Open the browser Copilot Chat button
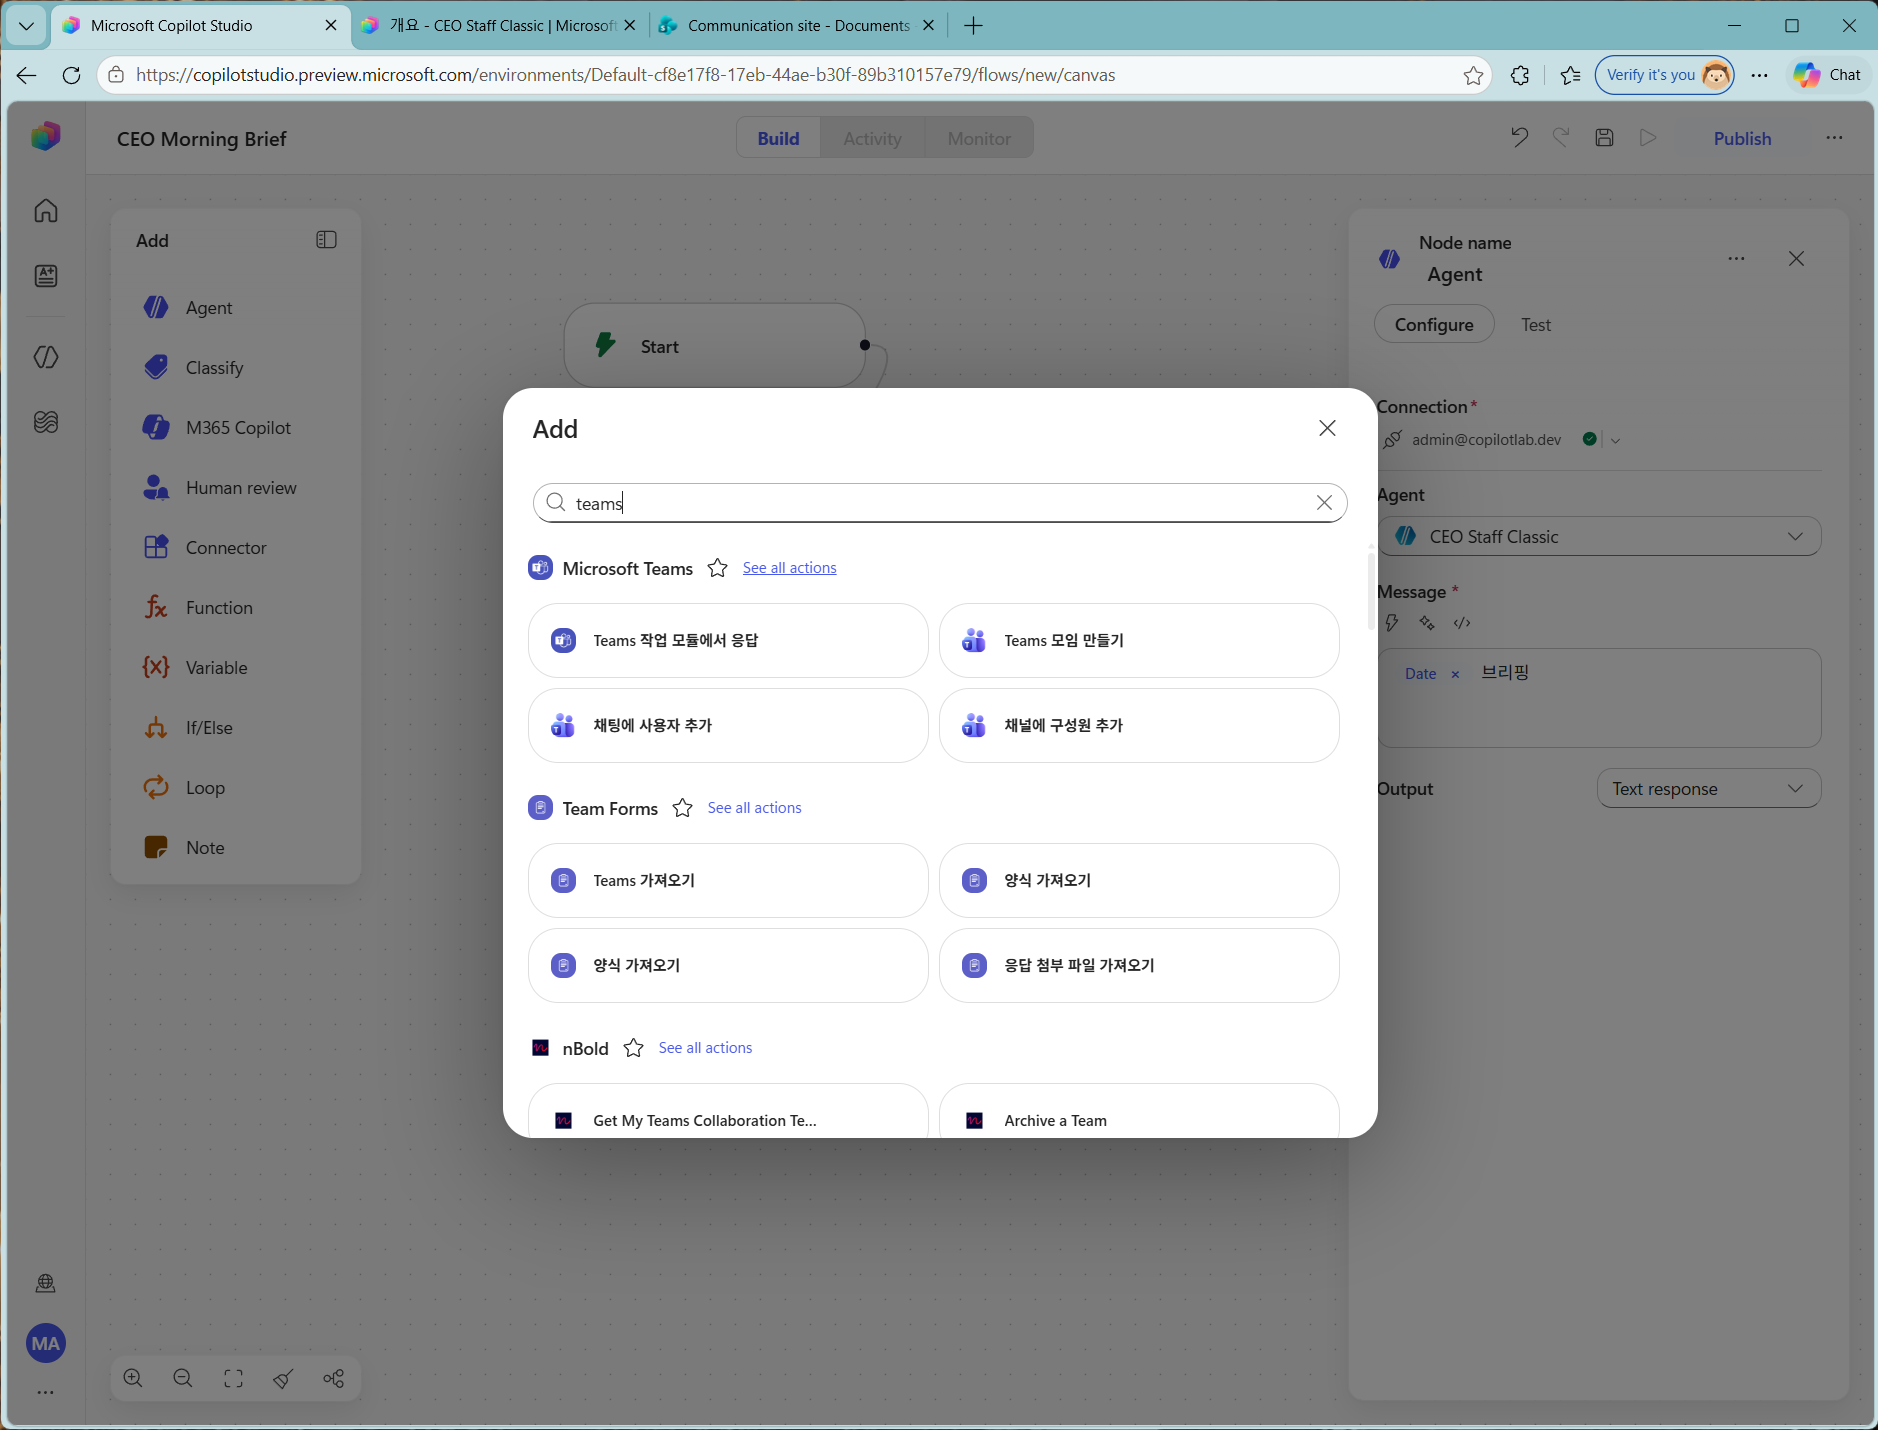1878x1430 pixels. coord(1828,75)
